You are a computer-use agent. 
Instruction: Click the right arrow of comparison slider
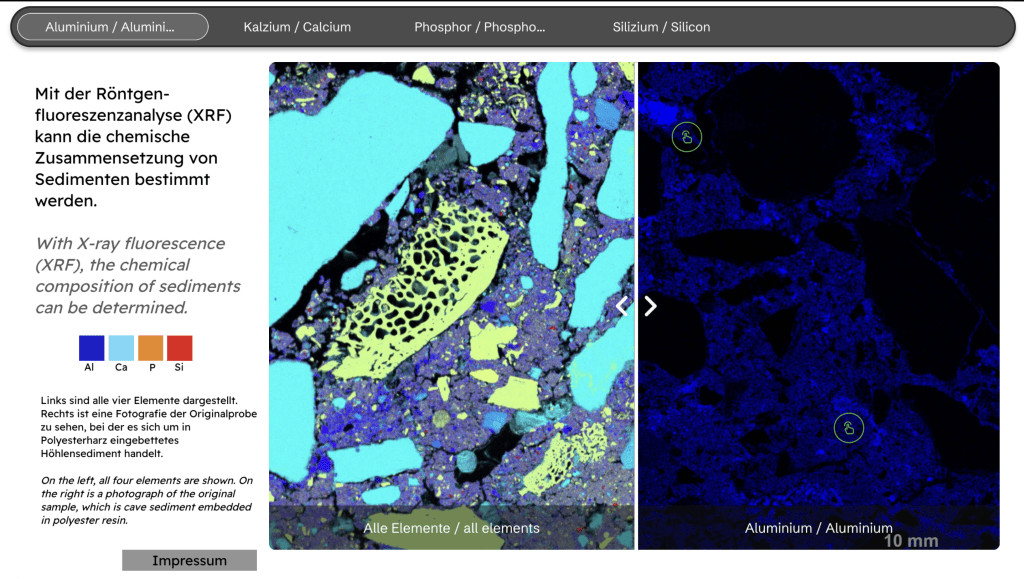click(x=651, y=306)
